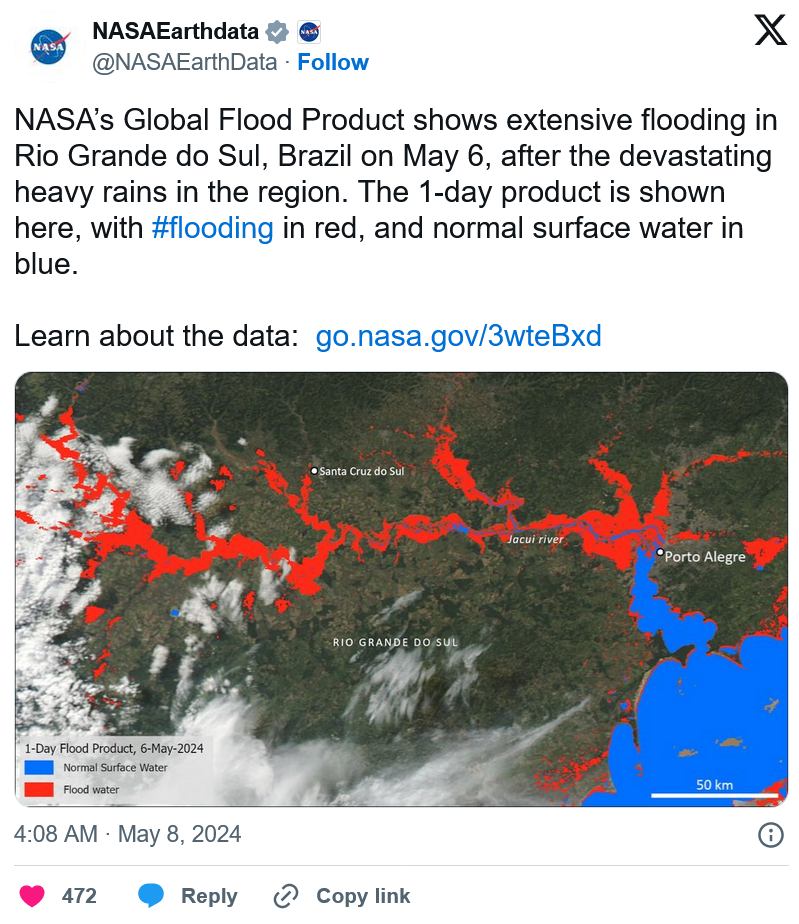
Task: Click the Reply text label
Action: (209, 896)
